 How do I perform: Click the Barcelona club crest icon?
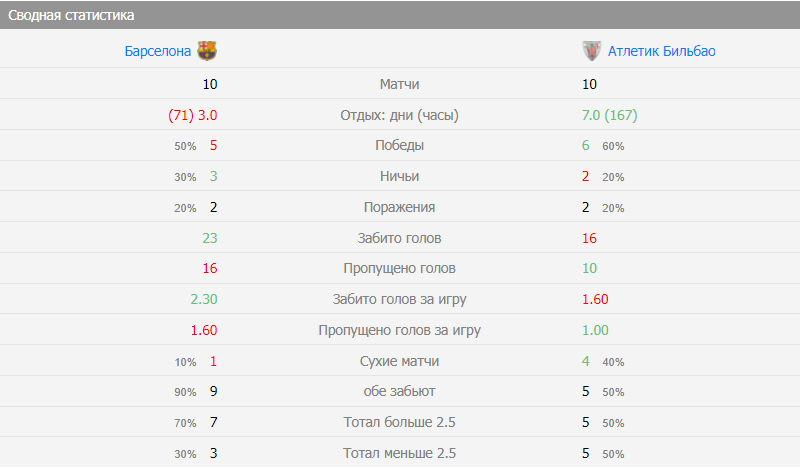coord(207,51)
